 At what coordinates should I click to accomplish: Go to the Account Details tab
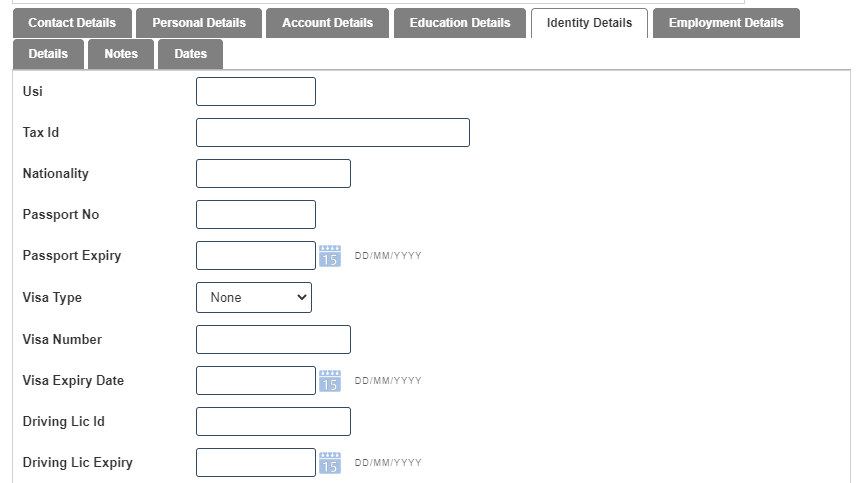(327, 23)
